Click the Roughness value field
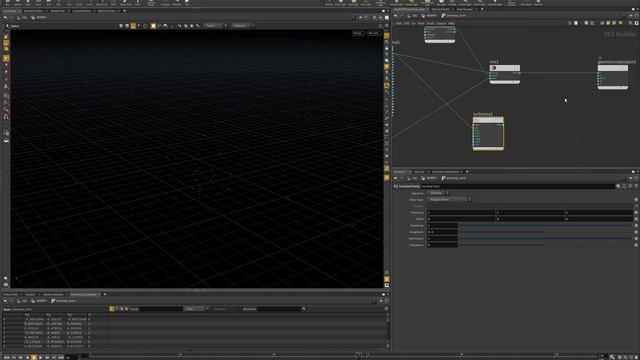Screen dimensions: 640x360 tap(442, 232)
